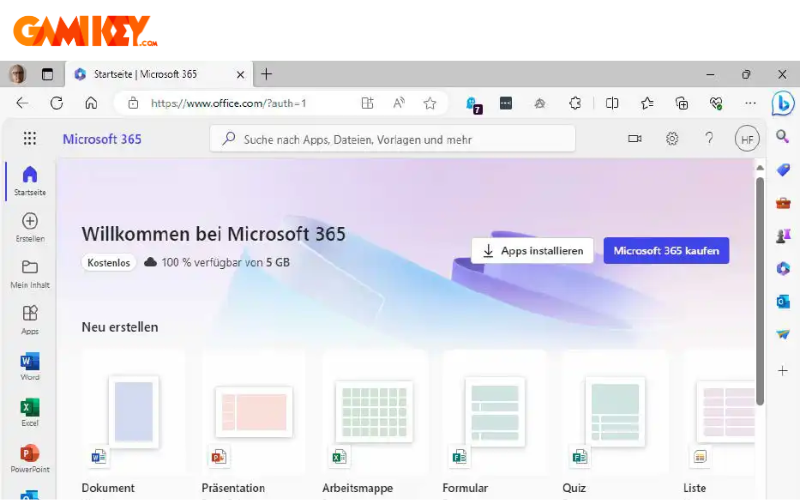Viewport: 800px width, 500px height.
Task: Click the 100 % verfügbar von 5 GB storage text
Action: [x=226, y=262]
